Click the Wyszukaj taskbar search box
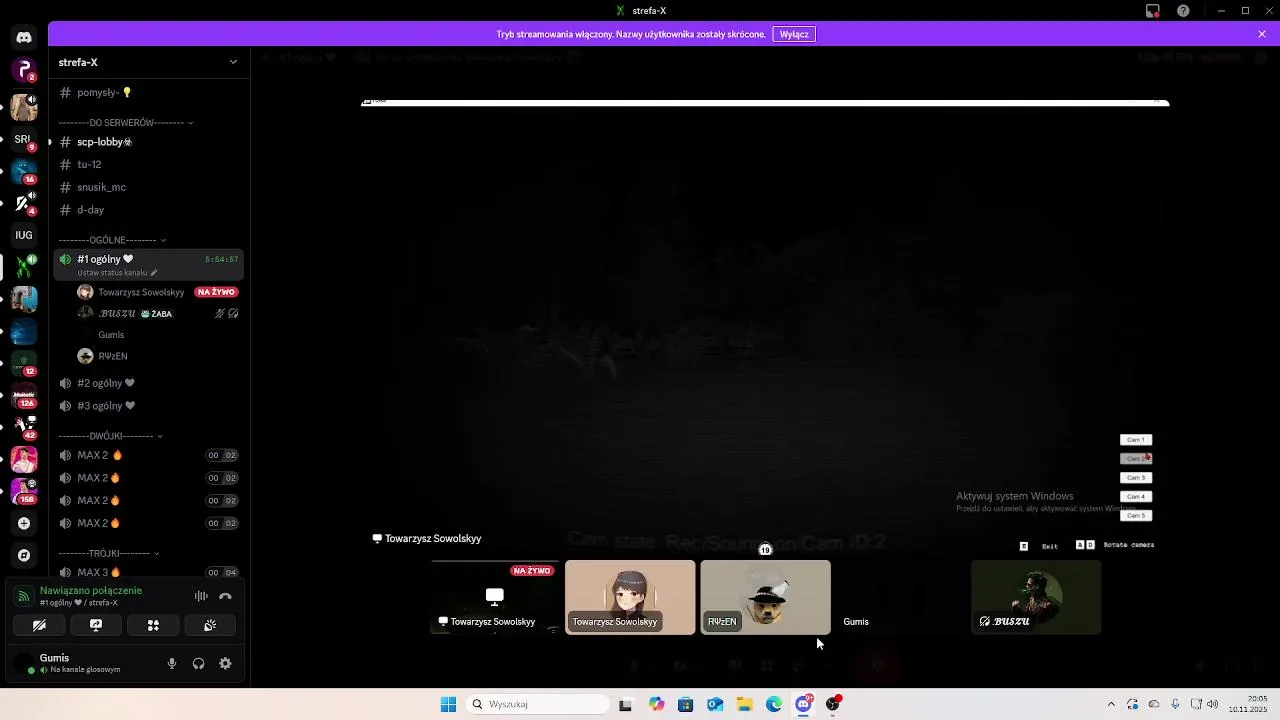Screen dimensions: 1280x720 (x=539, y=704)
